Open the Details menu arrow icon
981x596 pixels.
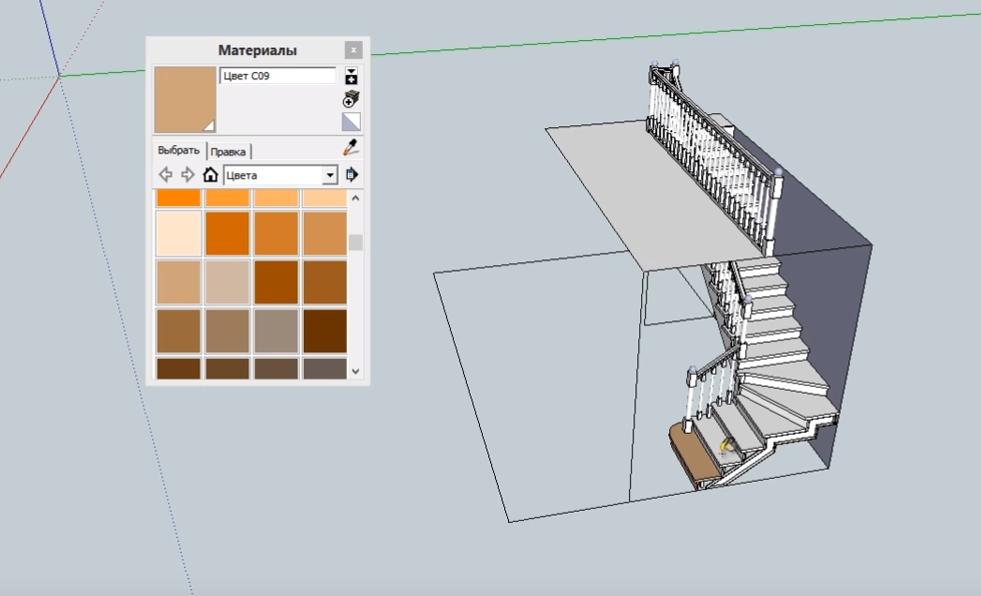[352, 174]
